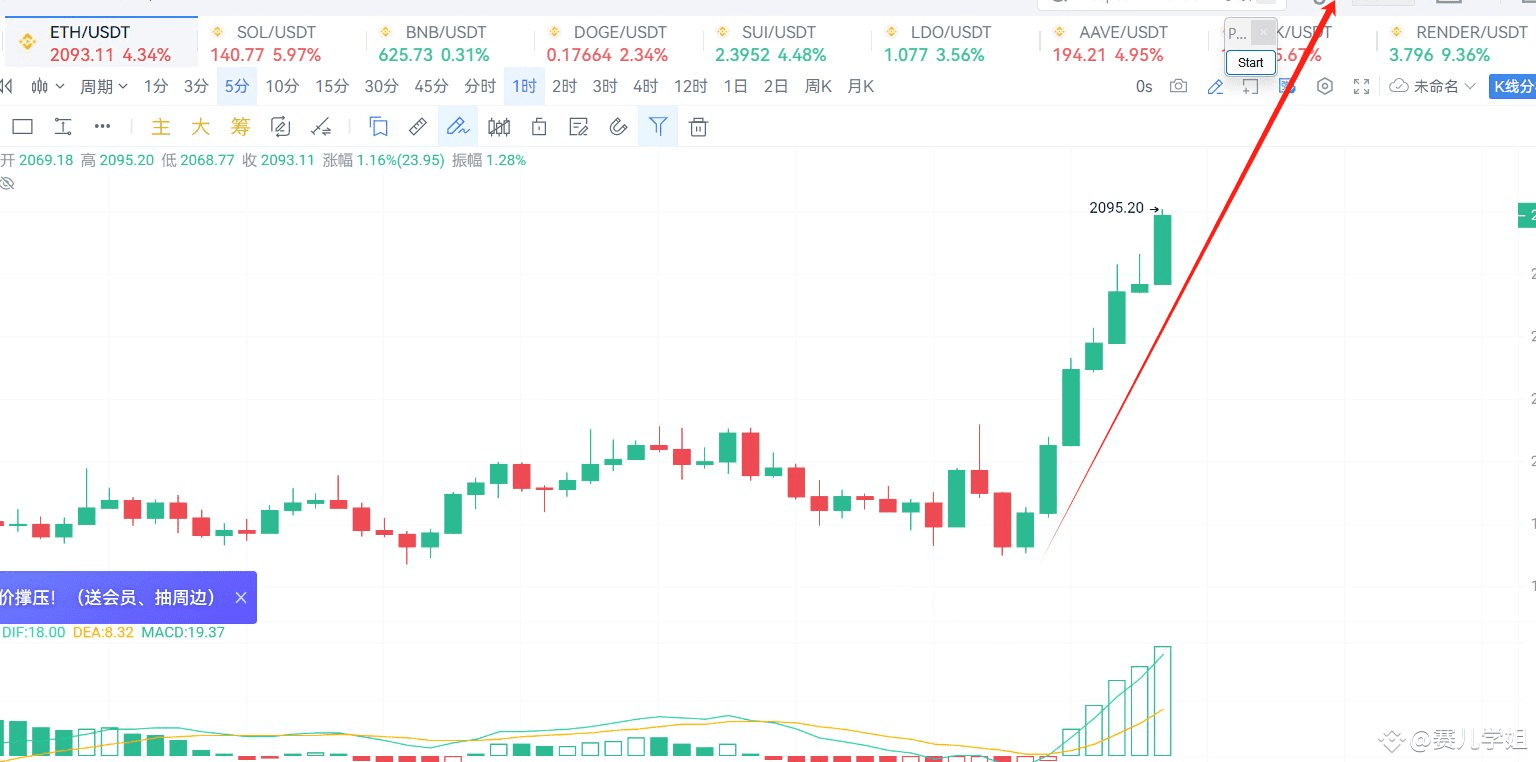Open more drawing tools ellipsis

[102, 127]
